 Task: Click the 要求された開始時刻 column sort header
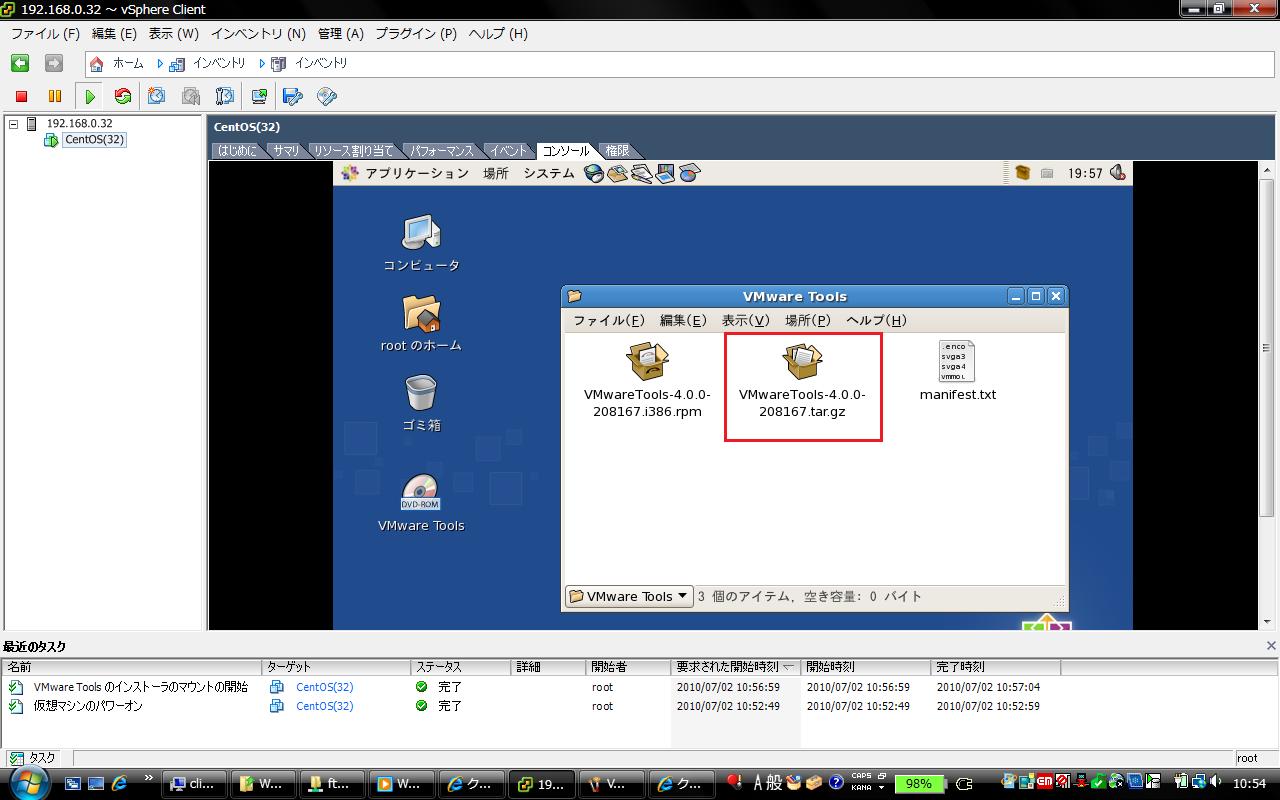pos(735,667)
